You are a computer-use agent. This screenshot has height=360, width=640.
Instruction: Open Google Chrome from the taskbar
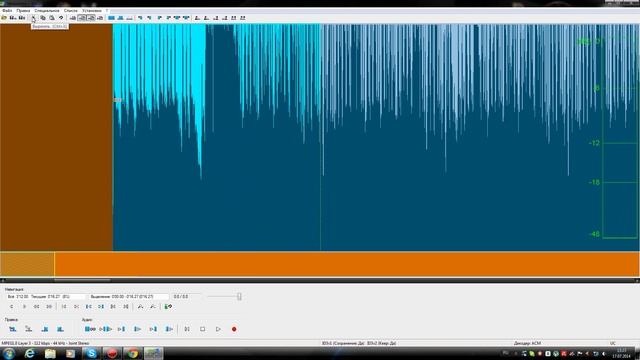tap(133, 353)
